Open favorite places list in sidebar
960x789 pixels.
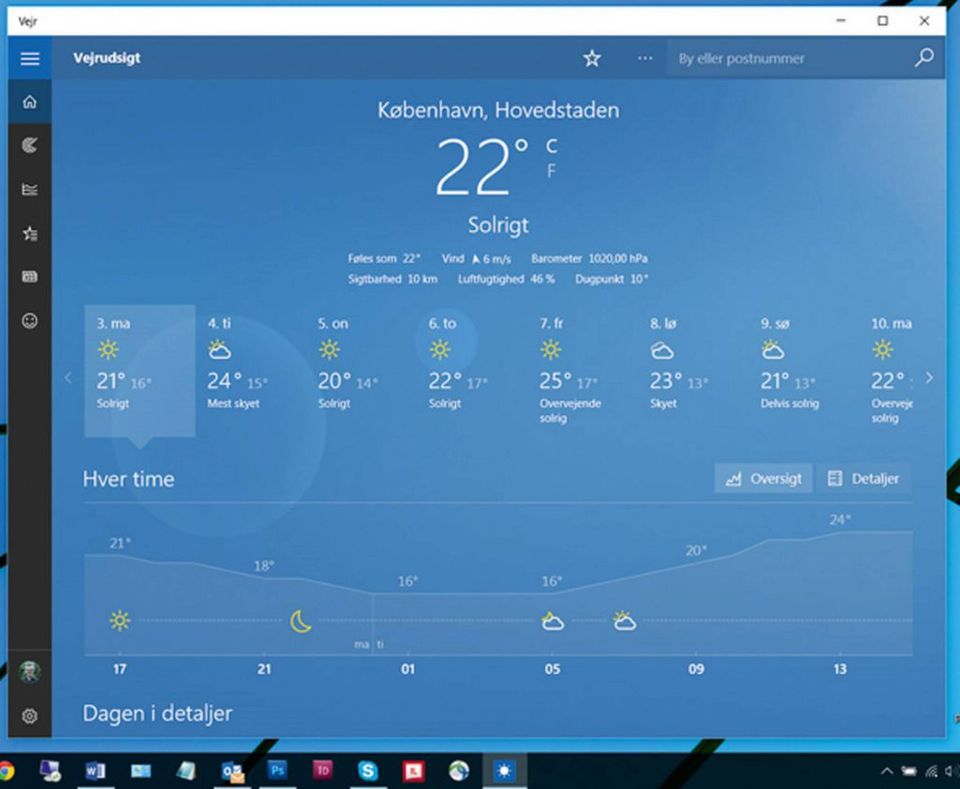(29, 234)
